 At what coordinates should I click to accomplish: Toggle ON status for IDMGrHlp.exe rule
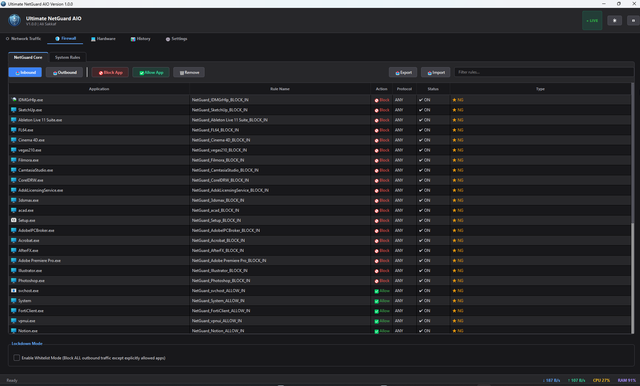tap(424, 100)
